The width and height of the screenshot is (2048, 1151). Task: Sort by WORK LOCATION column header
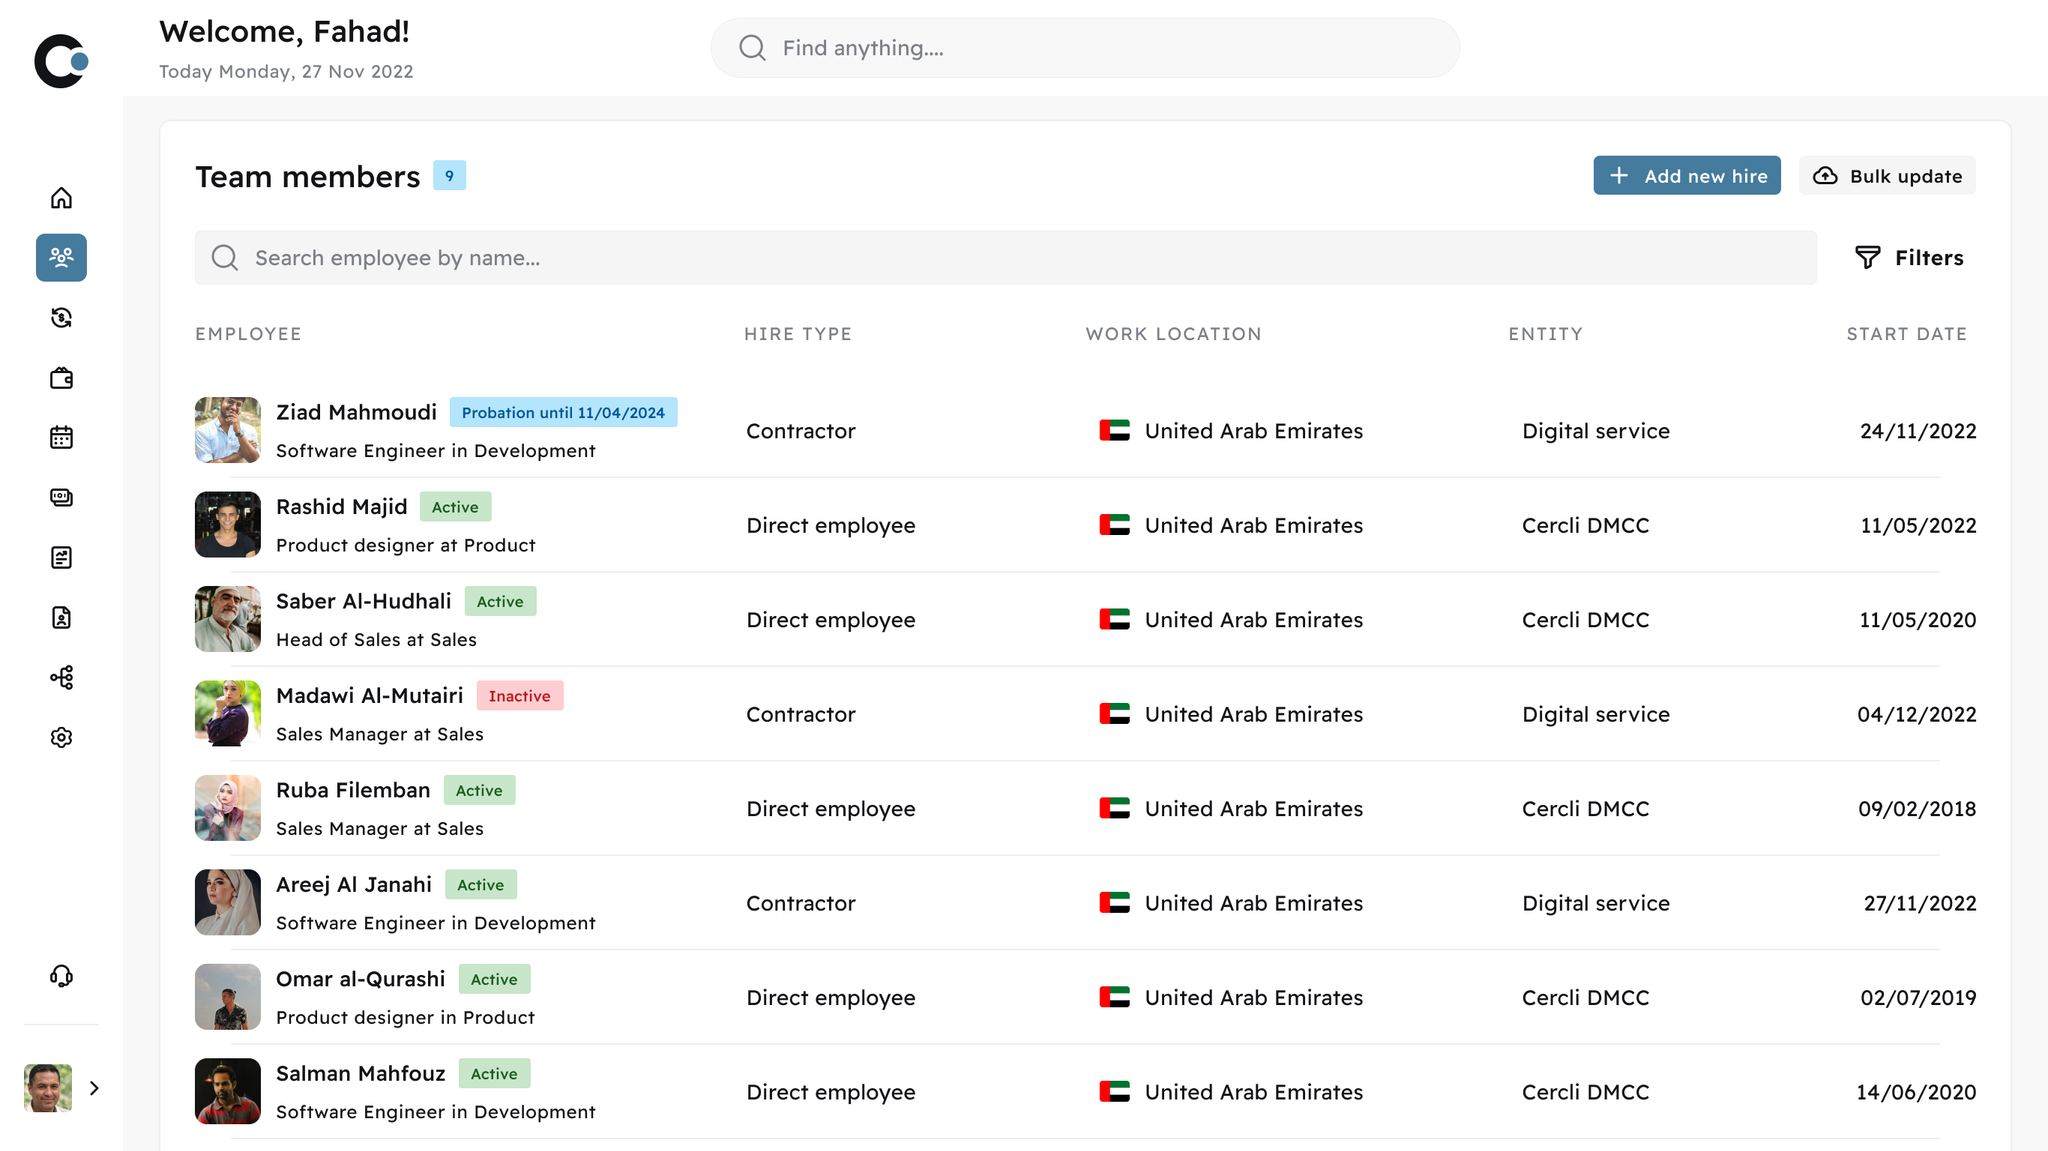1173,334
